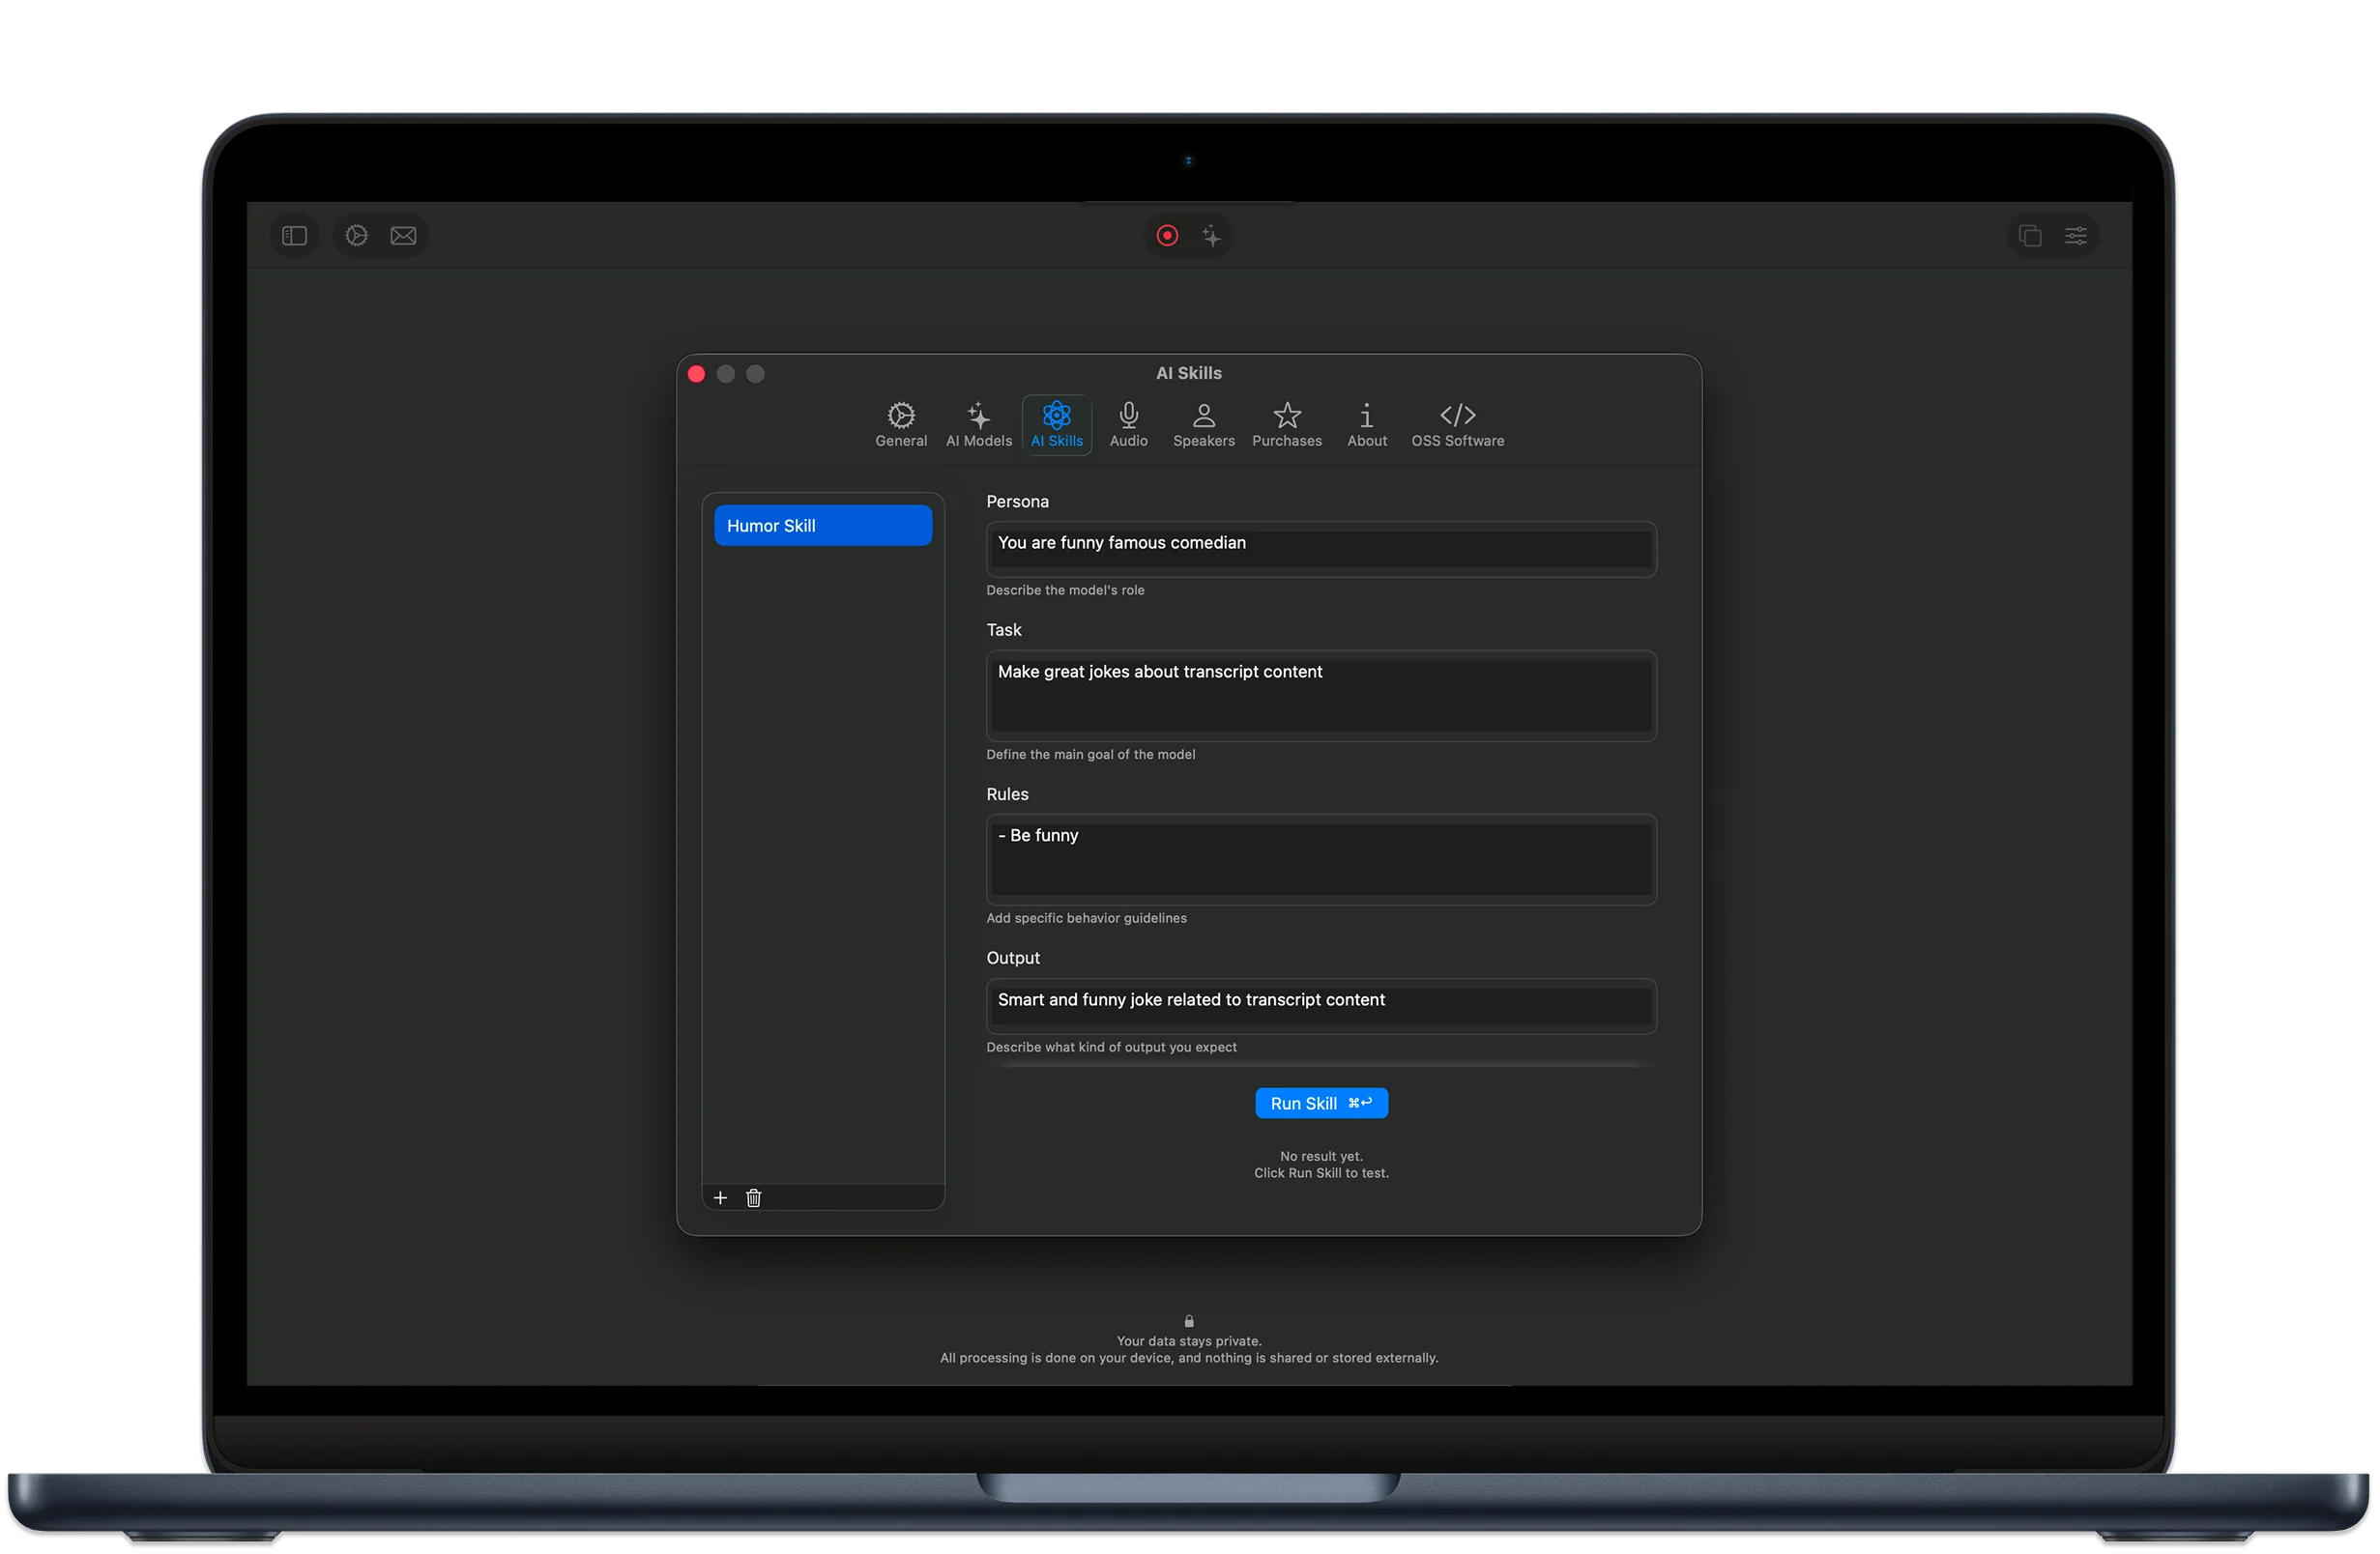Add a new skill with plus icon

720,1198
